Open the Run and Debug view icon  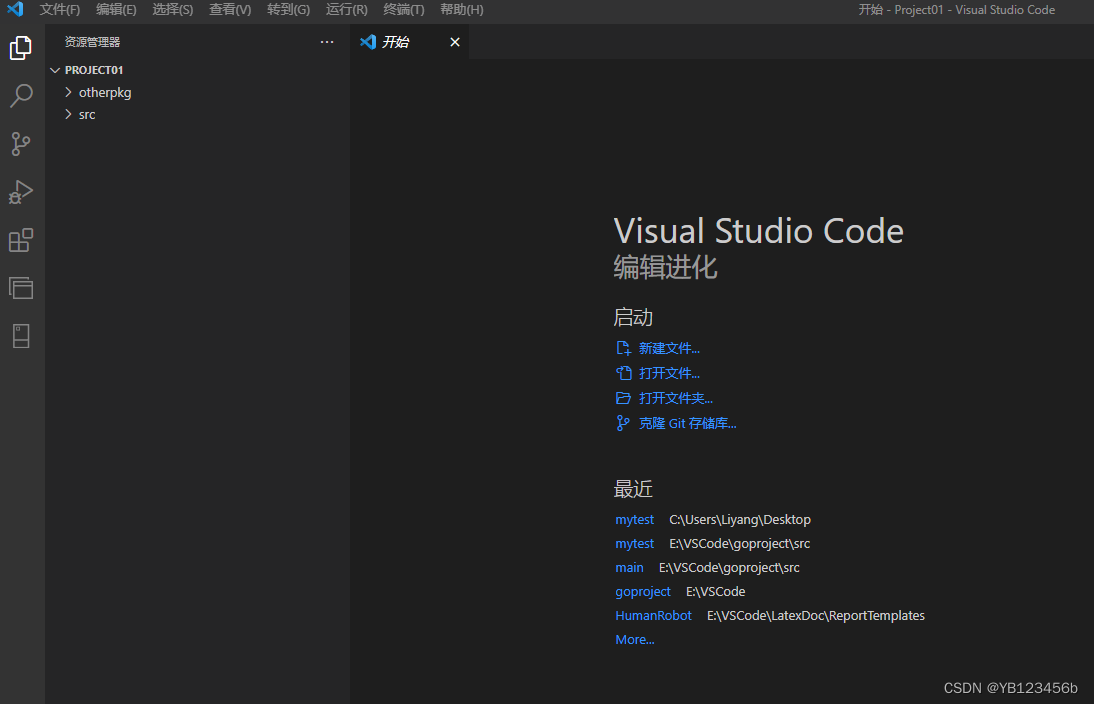pos(21,192)
